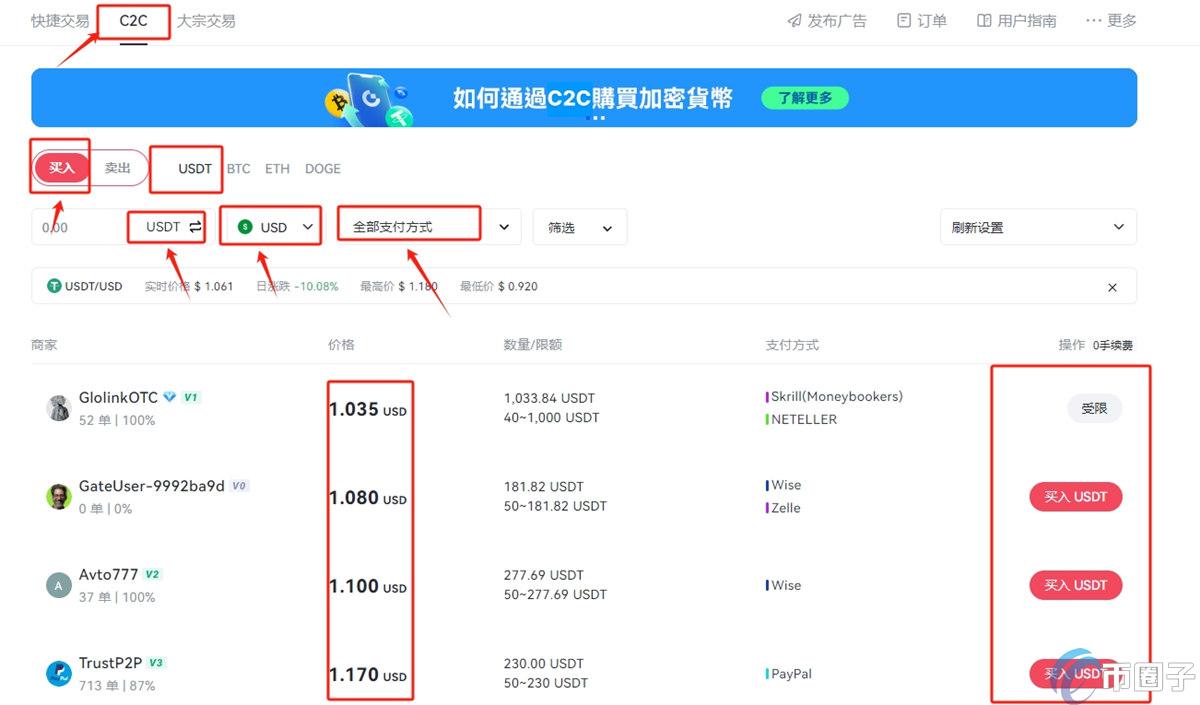
Task: Select the BTC coin tab
Action: (x=238, y=168)
